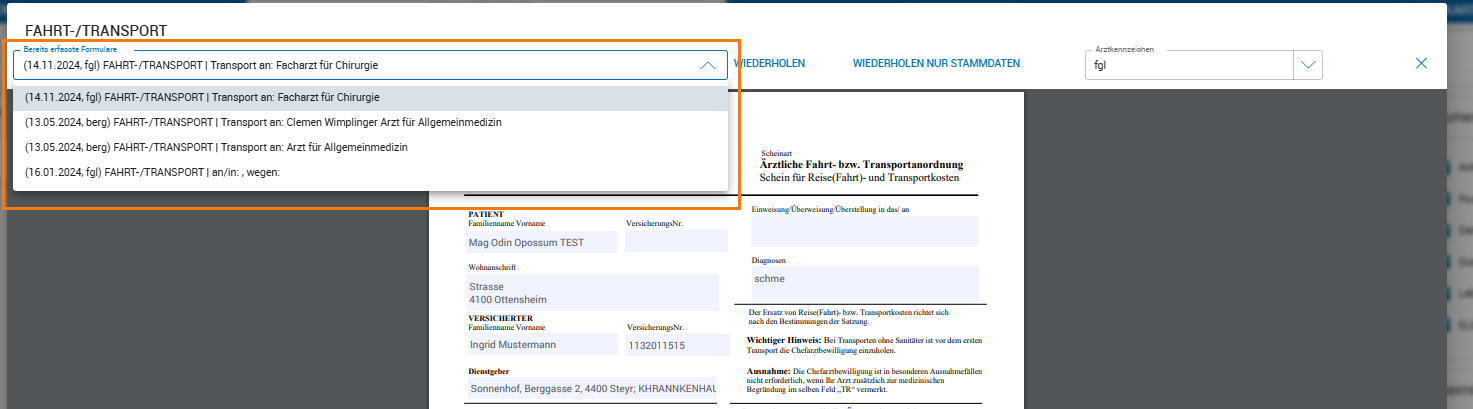Click the WIEDERHOLEN button
The width and height of the screenshot is (1473, 409).
coord(769,63)
